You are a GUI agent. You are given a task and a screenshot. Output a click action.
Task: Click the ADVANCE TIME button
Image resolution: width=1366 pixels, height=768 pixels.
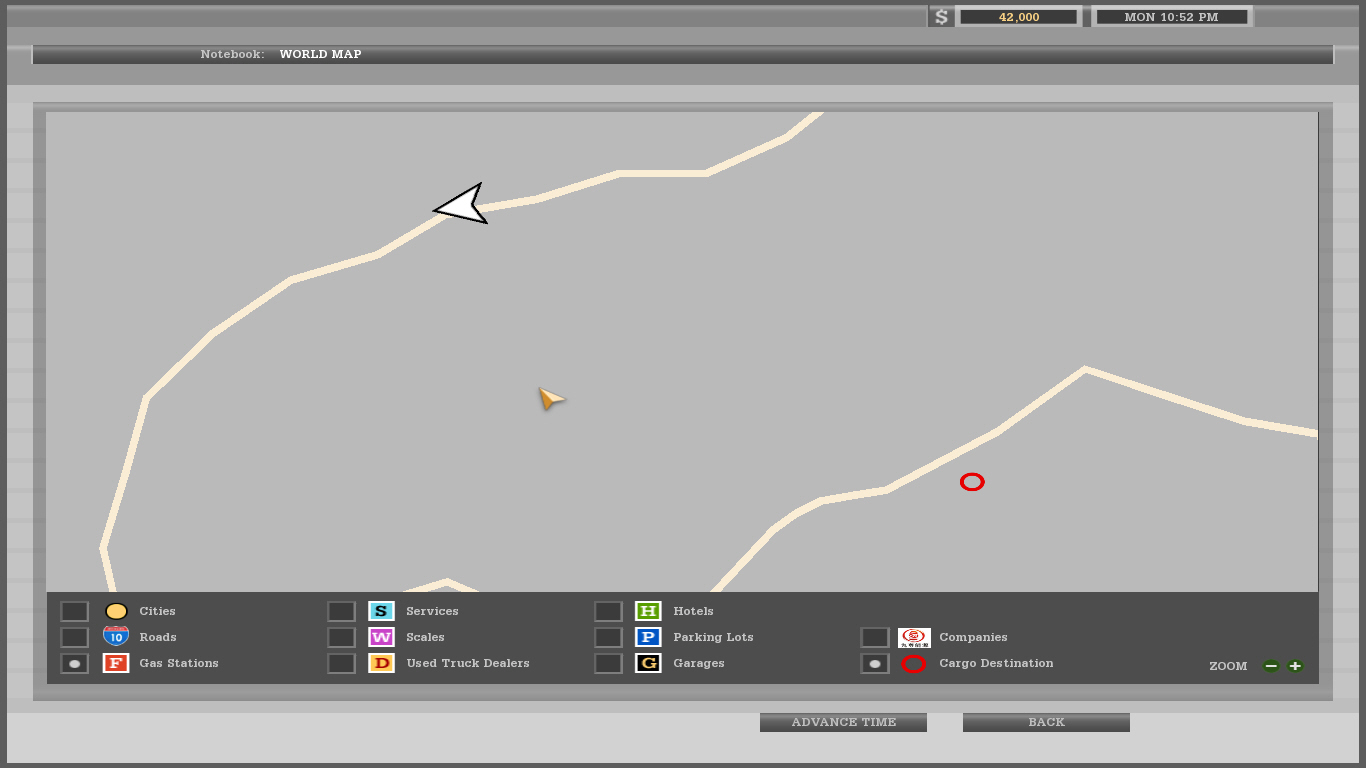coord(843,722)
